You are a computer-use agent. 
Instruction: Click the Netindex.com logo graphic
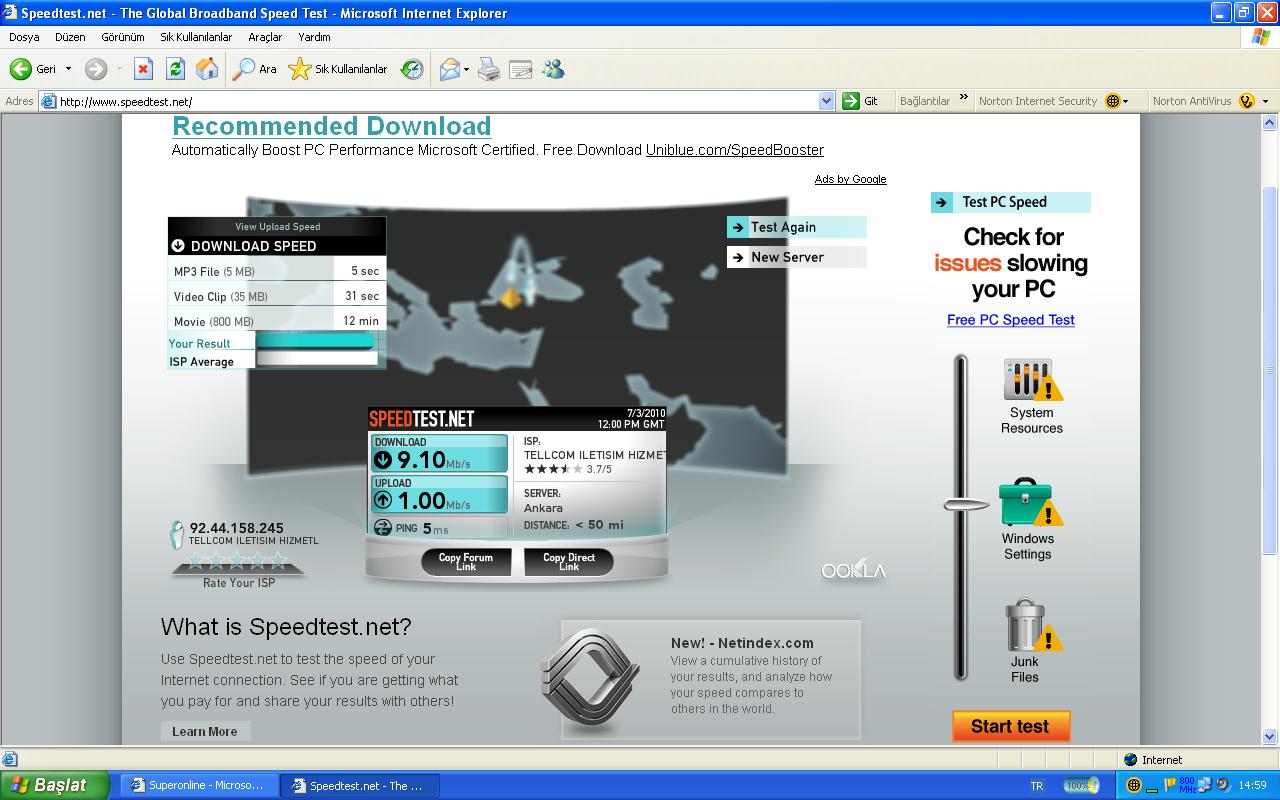click(590, 683)
